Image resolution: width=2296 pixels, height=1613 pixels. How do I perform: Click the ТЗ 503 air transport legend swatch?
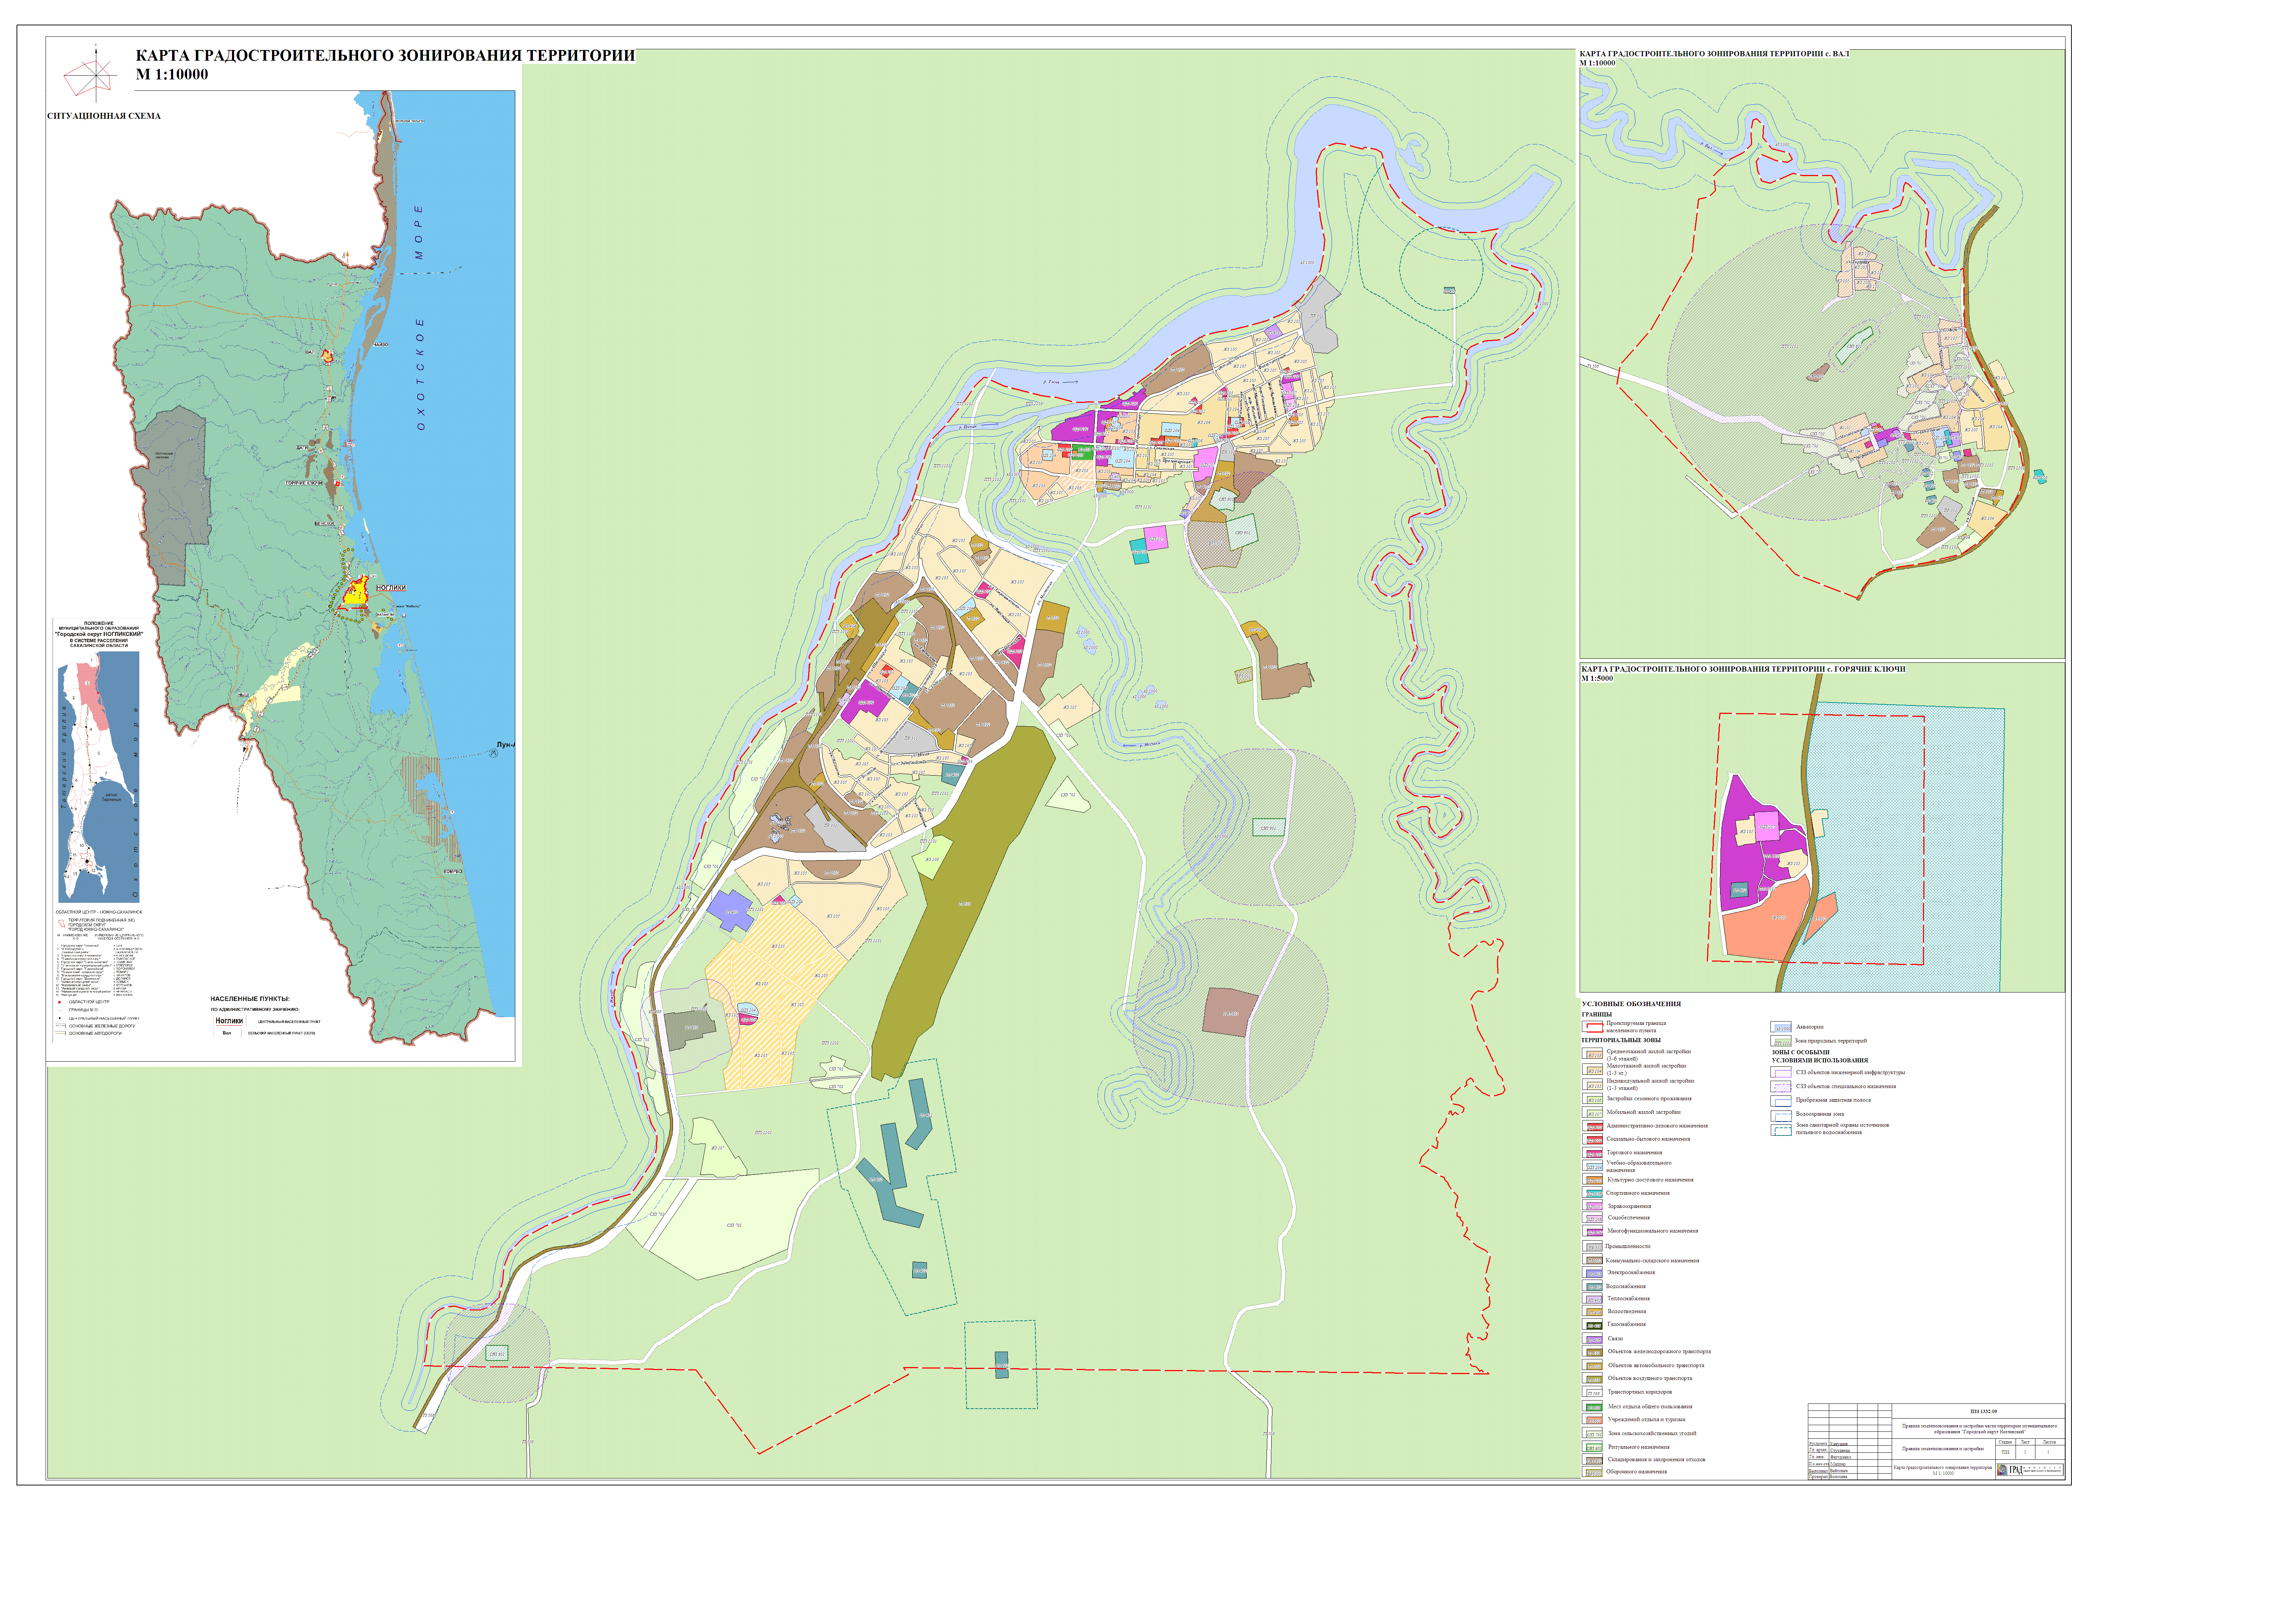(x=1593, y=1378)
